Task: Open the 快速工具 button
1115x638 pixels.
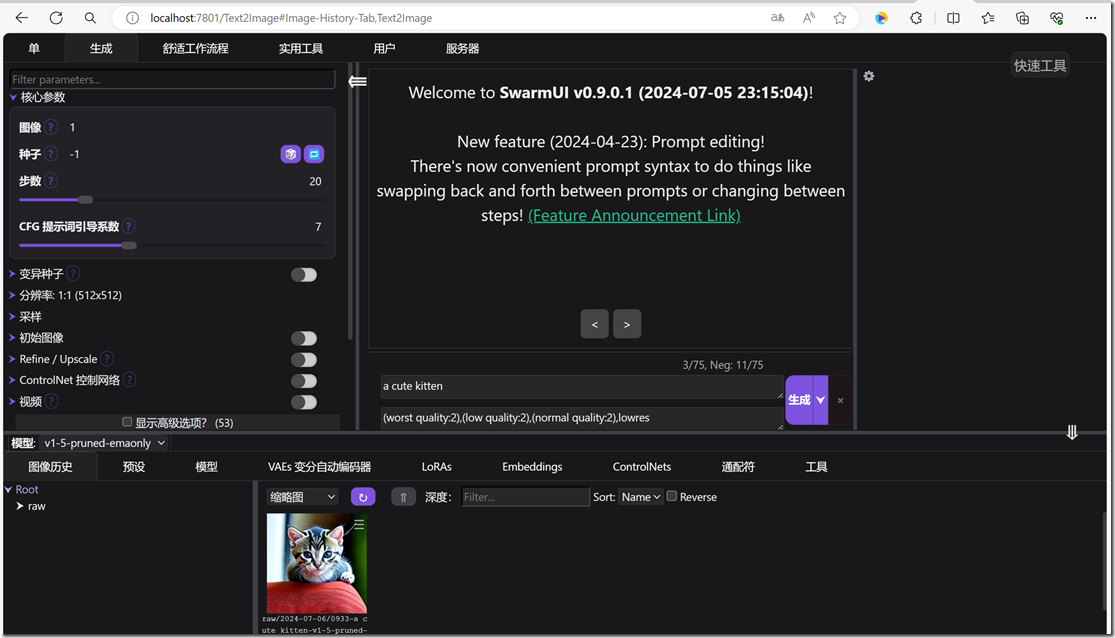Action: click(1040, 65)
